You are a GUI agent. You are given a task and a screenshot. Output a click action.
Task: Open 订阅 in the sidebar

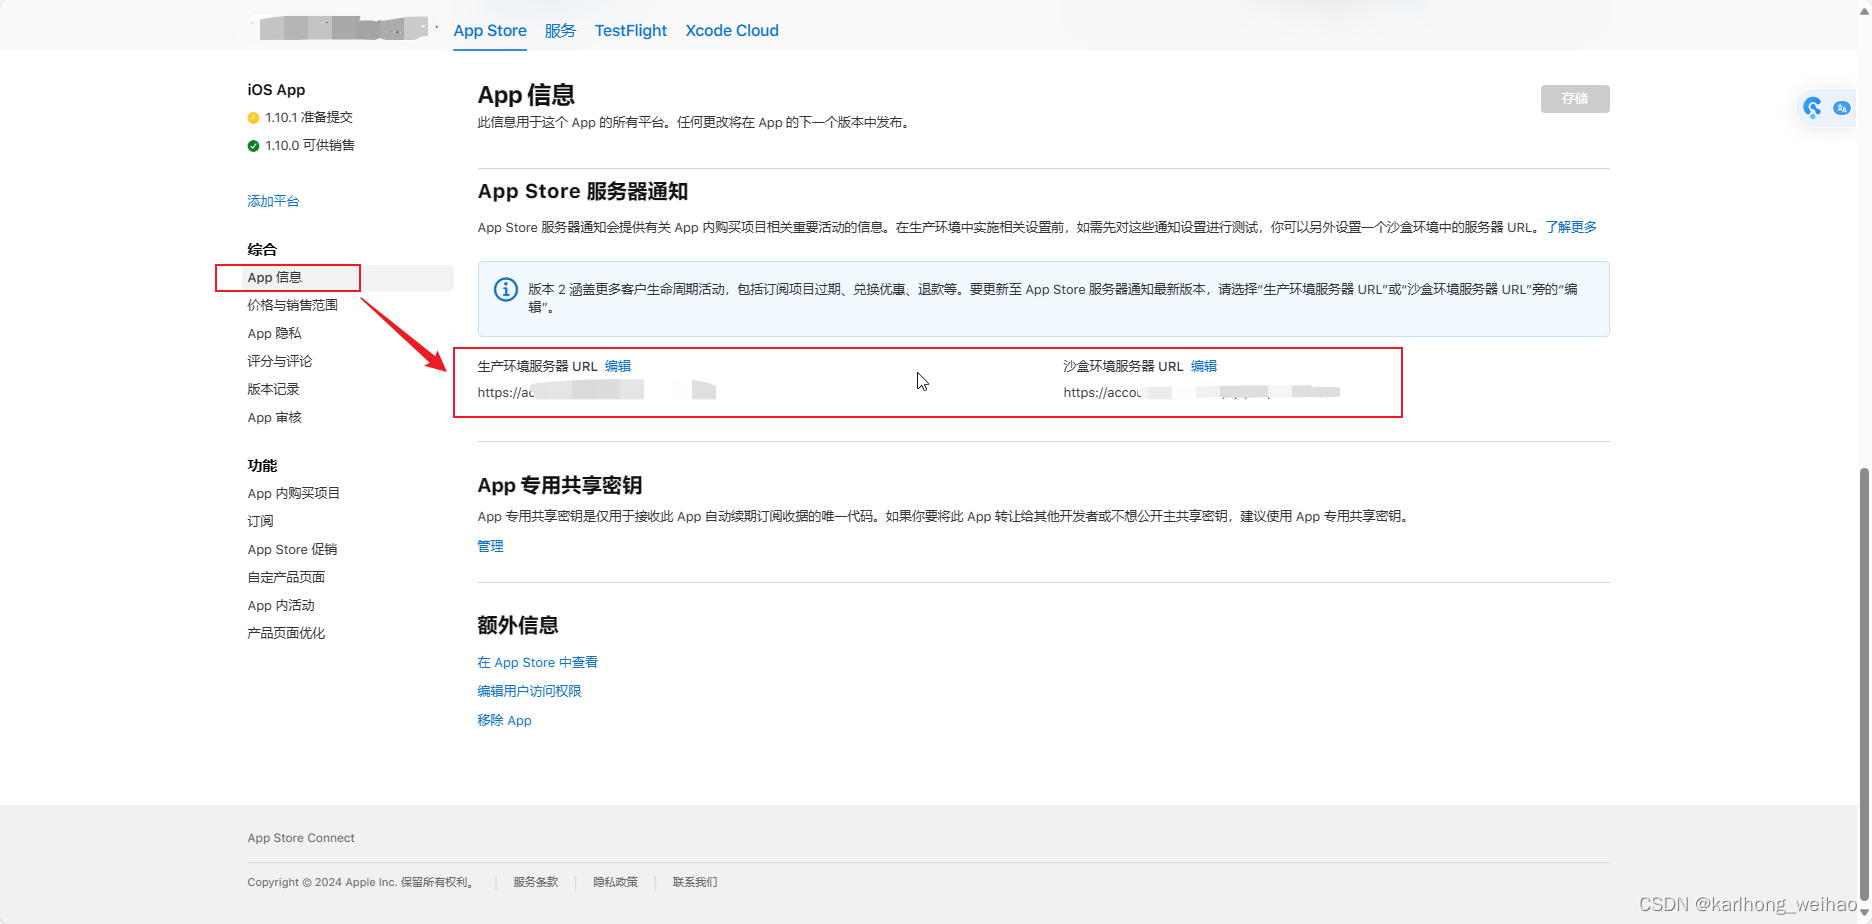click(x=261, y=521)
